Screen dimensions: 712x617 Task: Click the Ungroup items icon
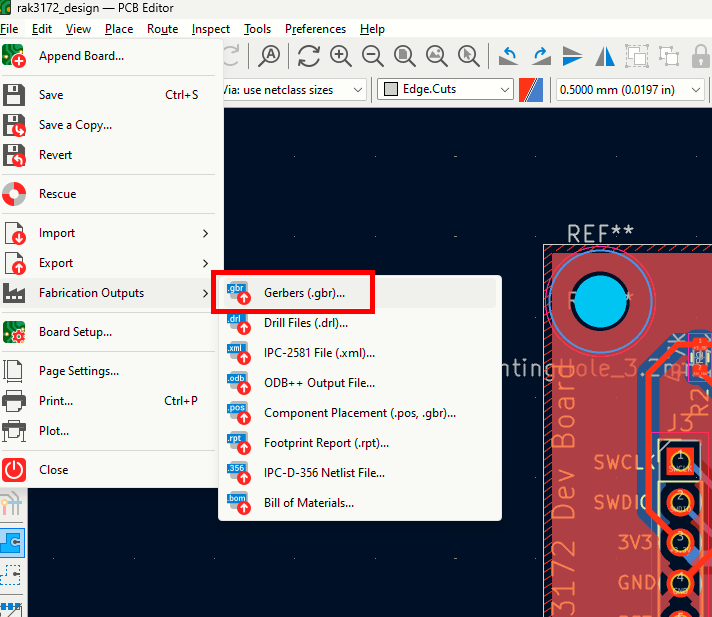[669, 56]
